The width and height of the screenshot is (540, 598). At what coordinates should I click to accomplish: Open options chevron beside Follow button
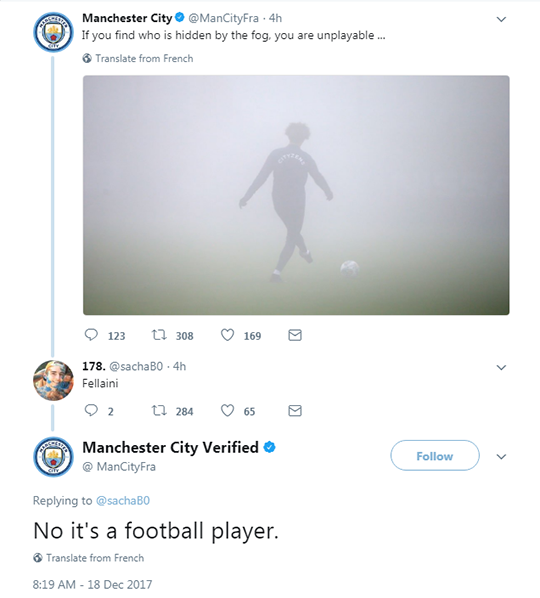click(501, 456)
